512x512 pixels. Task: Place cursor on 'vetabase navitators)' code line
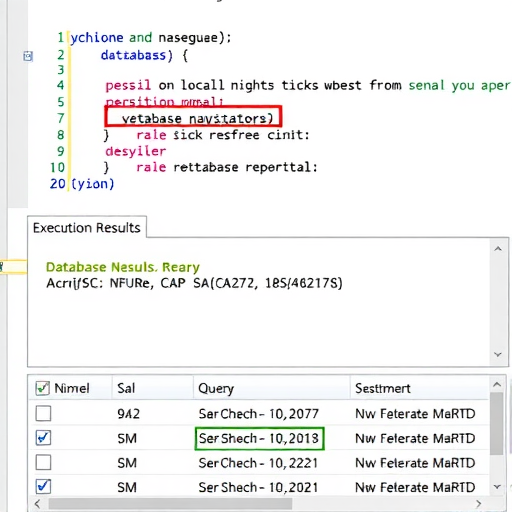[197, 119]
